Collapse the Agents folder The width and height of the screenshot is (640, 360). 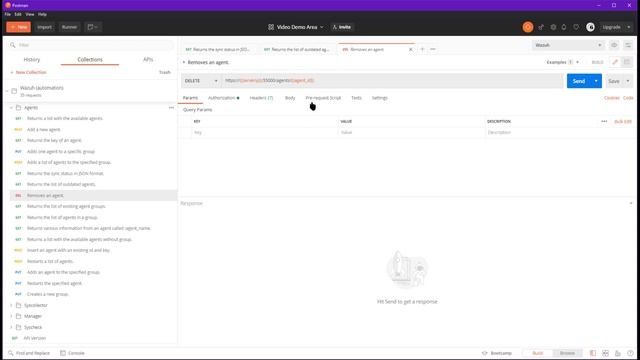(11, 108)
